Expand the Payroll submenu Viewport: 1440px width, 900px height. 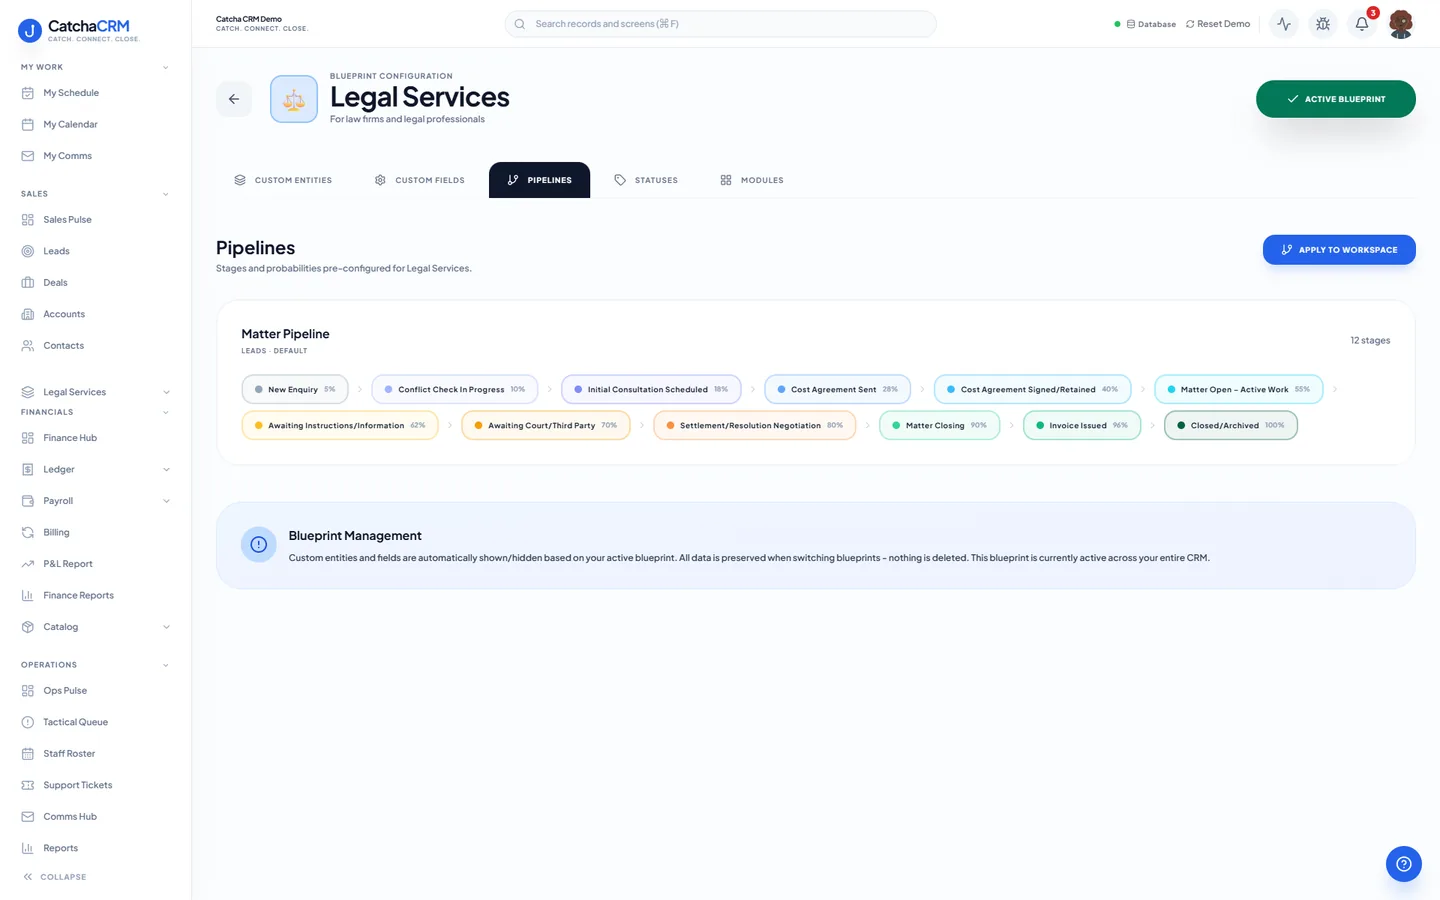[x=166, y=501]
